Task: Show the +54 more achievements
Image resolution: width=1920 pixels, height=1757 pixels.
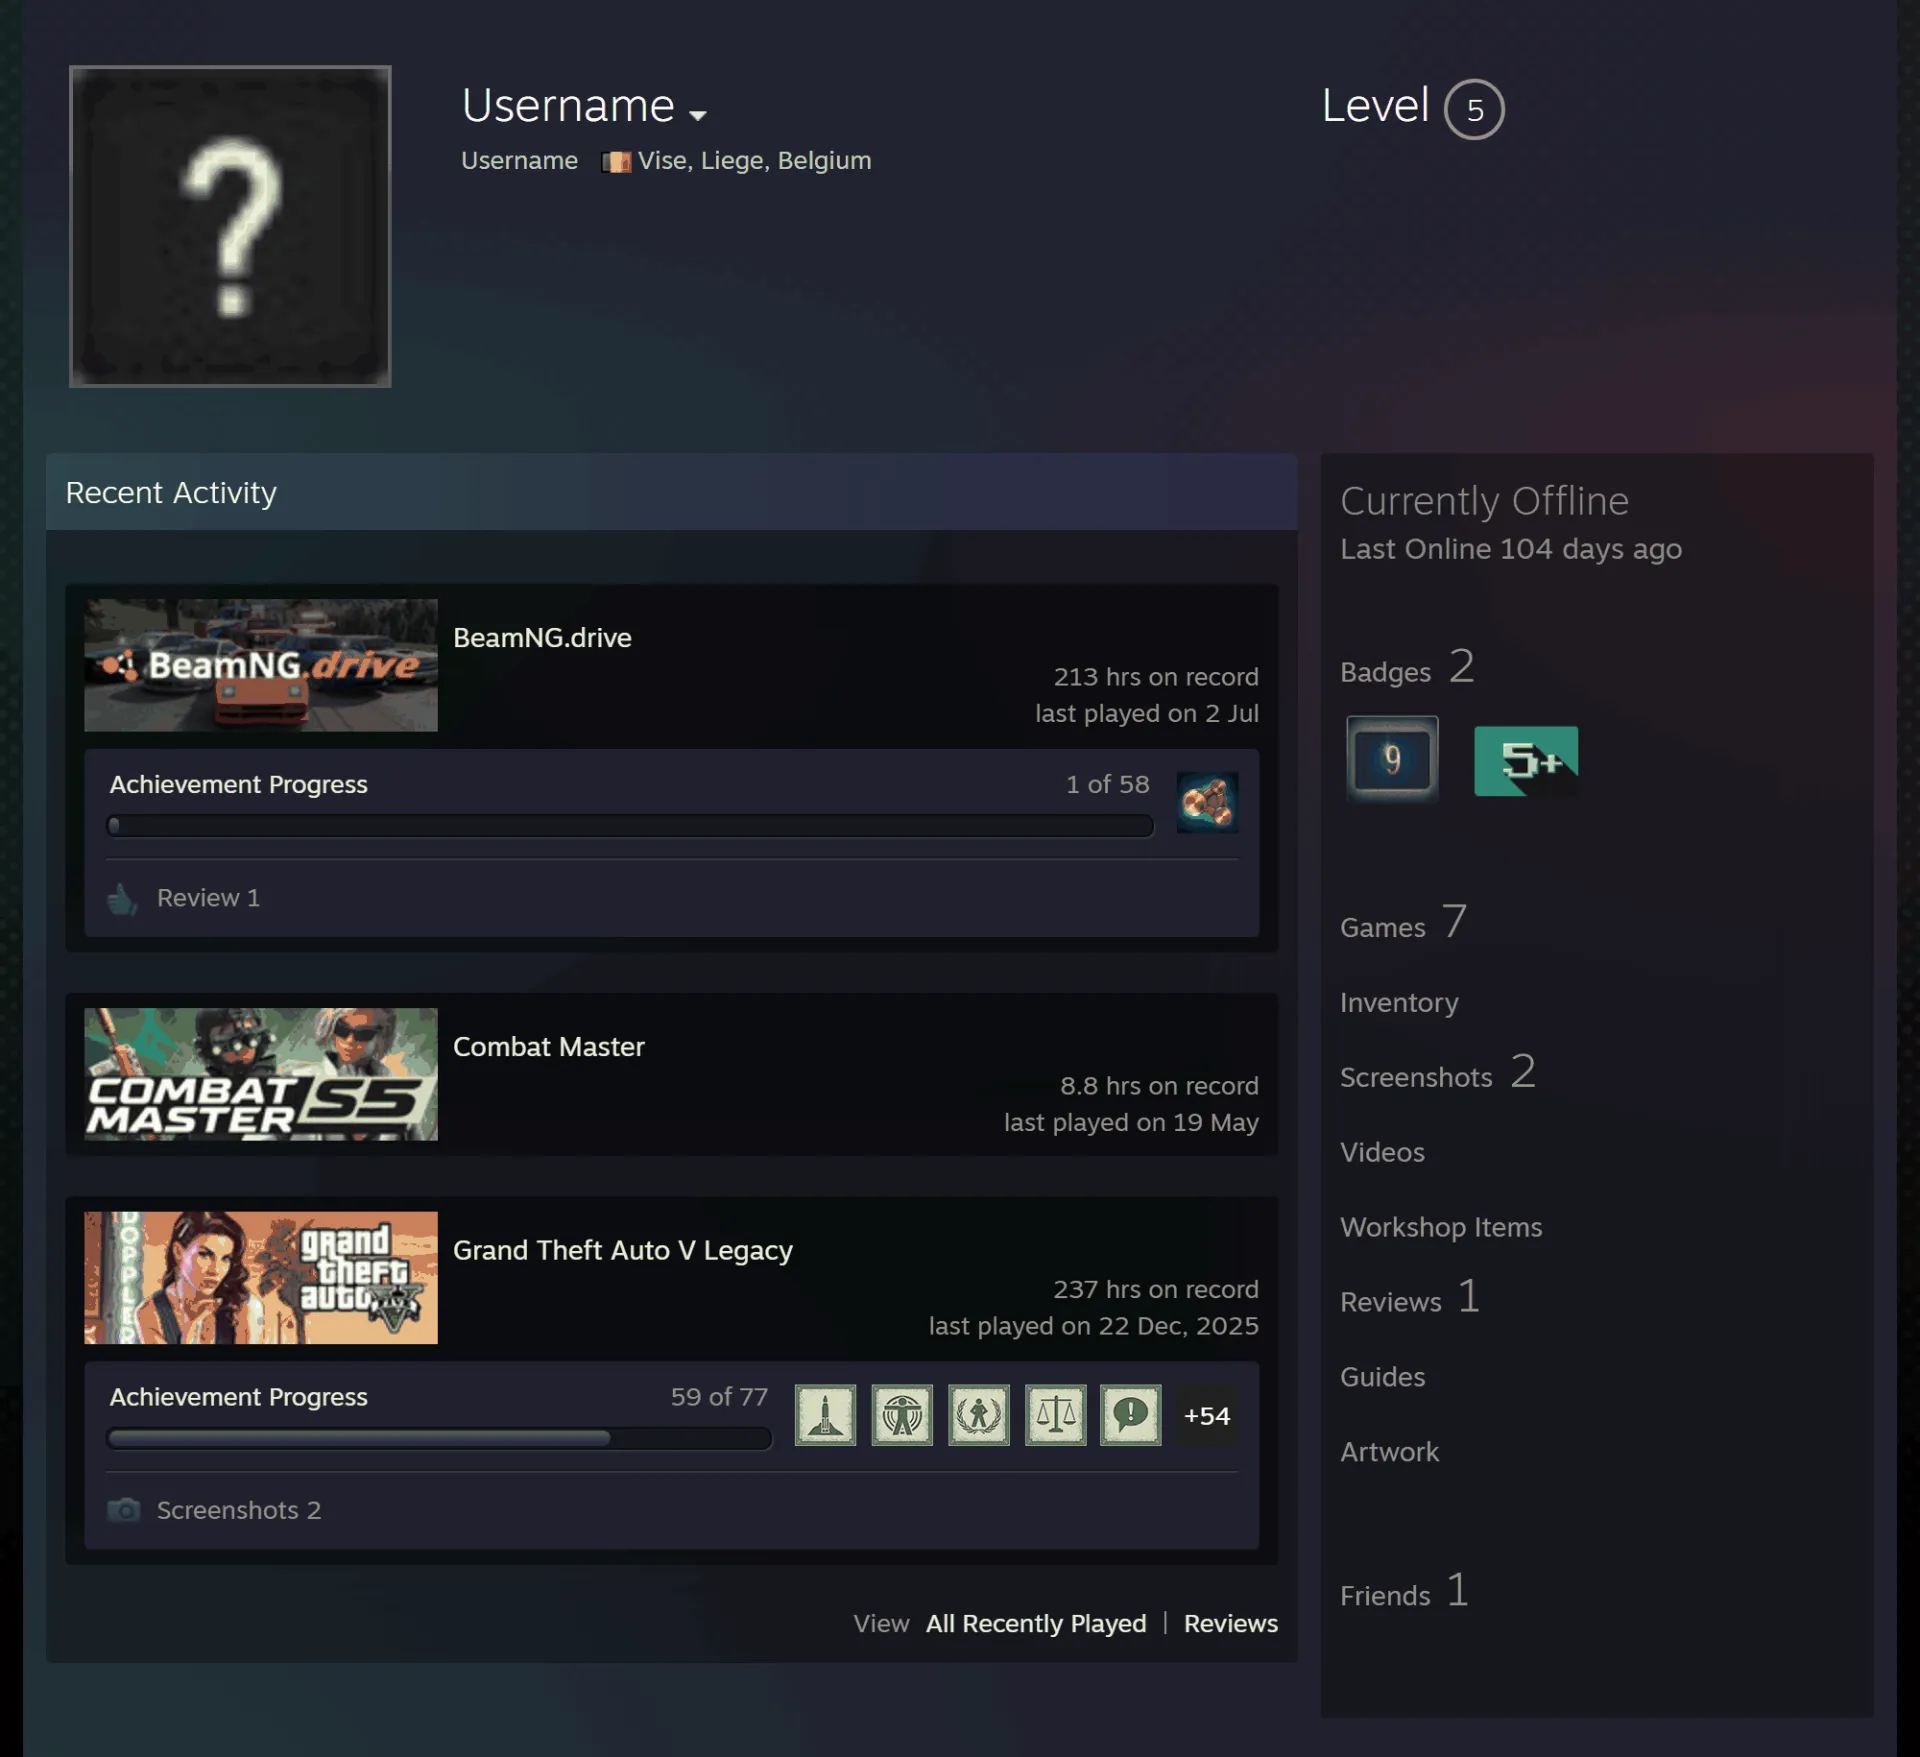Action: click(1207, 1416)
